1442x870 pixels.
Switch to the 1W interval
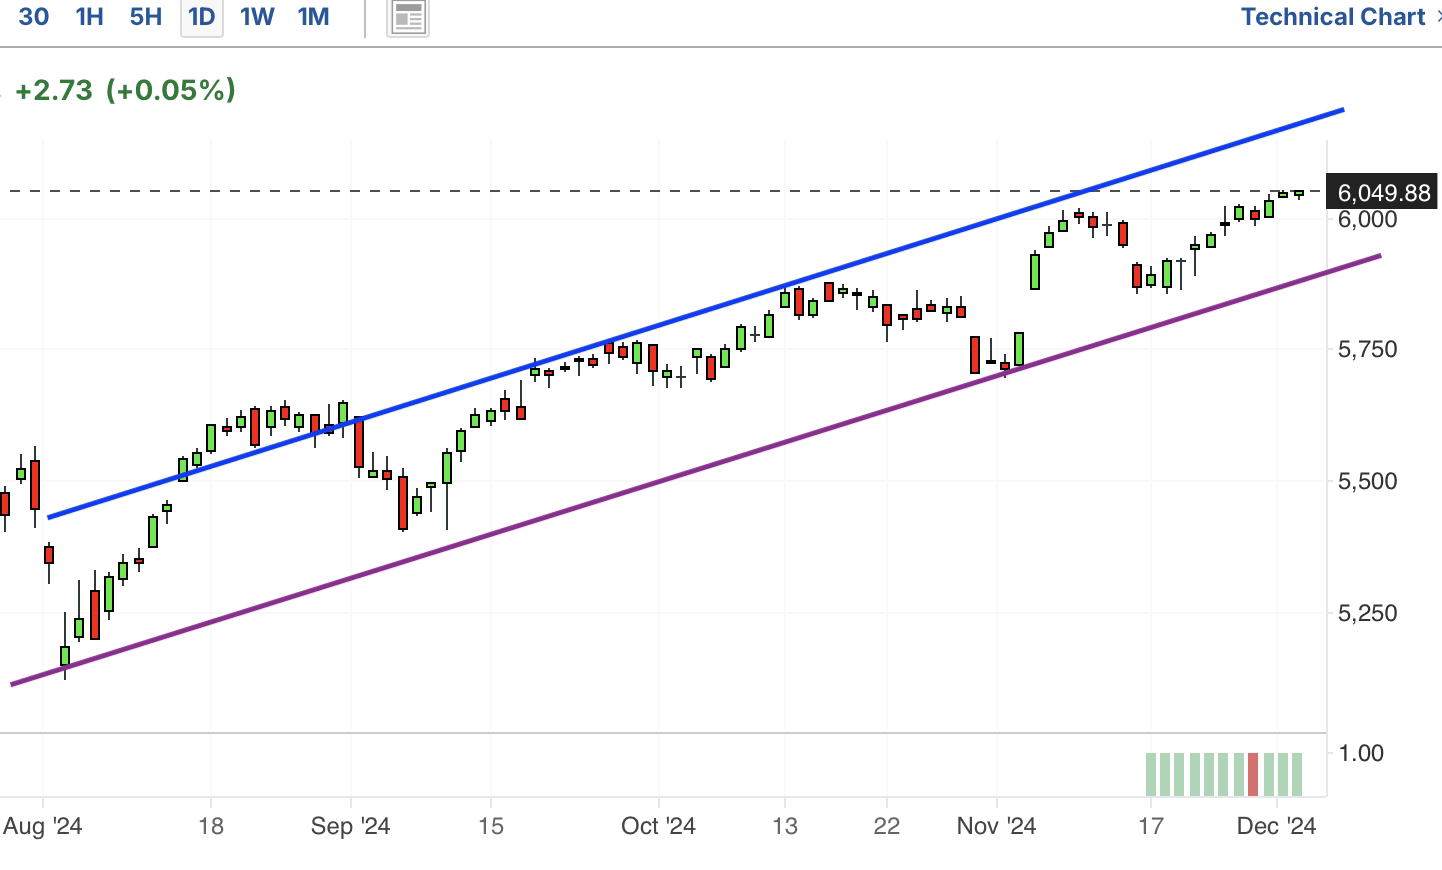pos(257,16)
